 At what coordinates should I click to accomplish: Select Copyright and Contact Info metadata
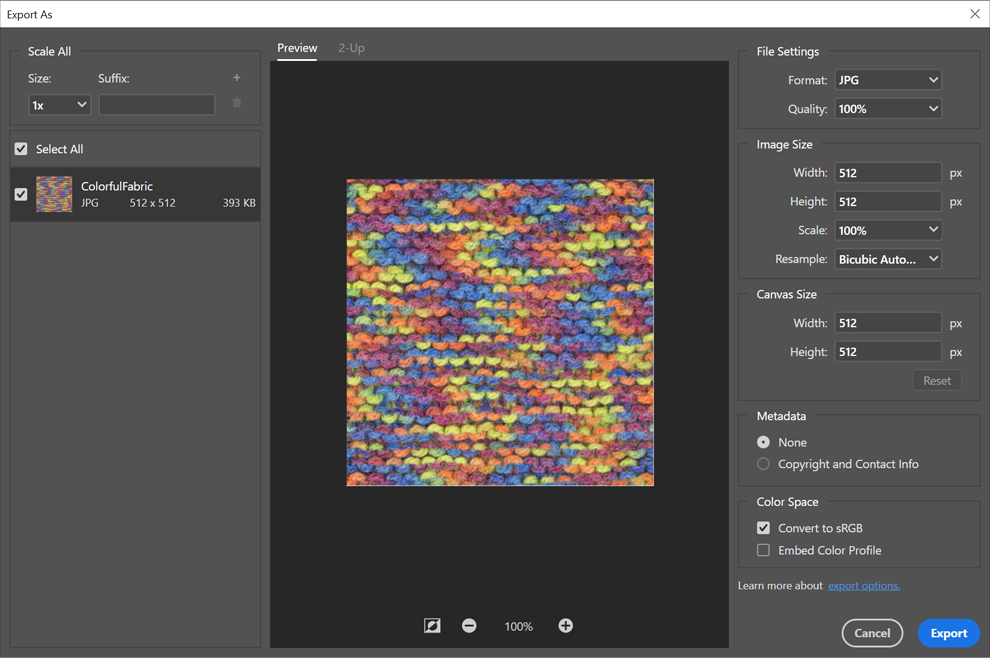click(x=764, y=464)
